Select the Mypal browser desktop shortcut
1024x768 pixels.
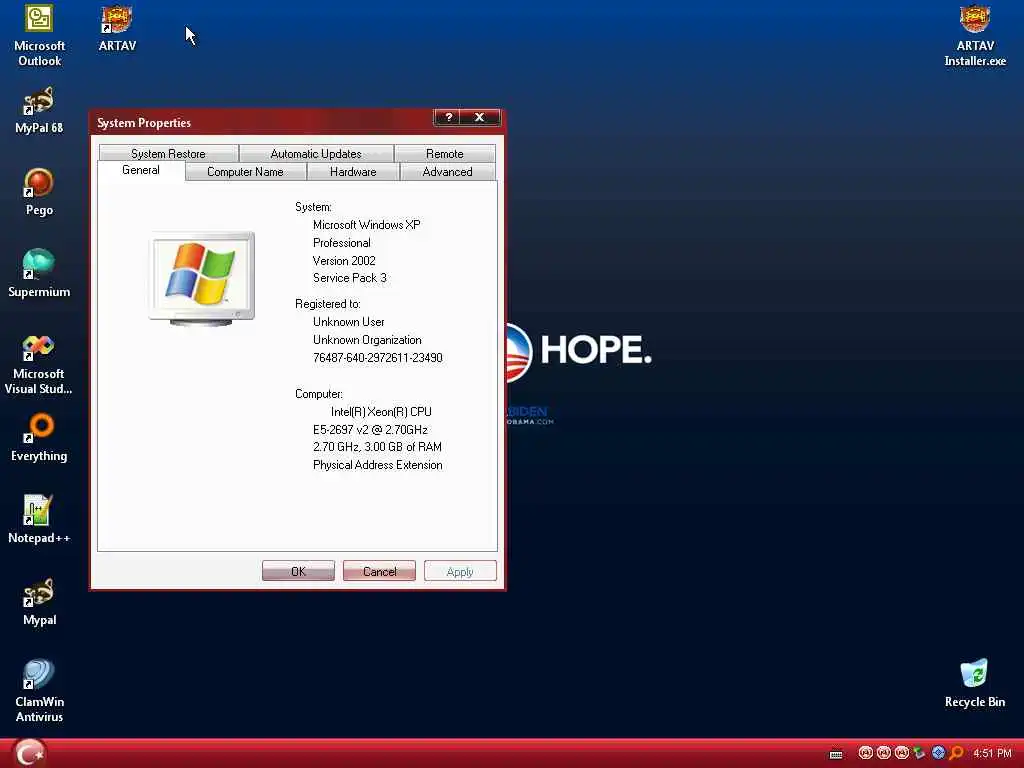point(39,601)
